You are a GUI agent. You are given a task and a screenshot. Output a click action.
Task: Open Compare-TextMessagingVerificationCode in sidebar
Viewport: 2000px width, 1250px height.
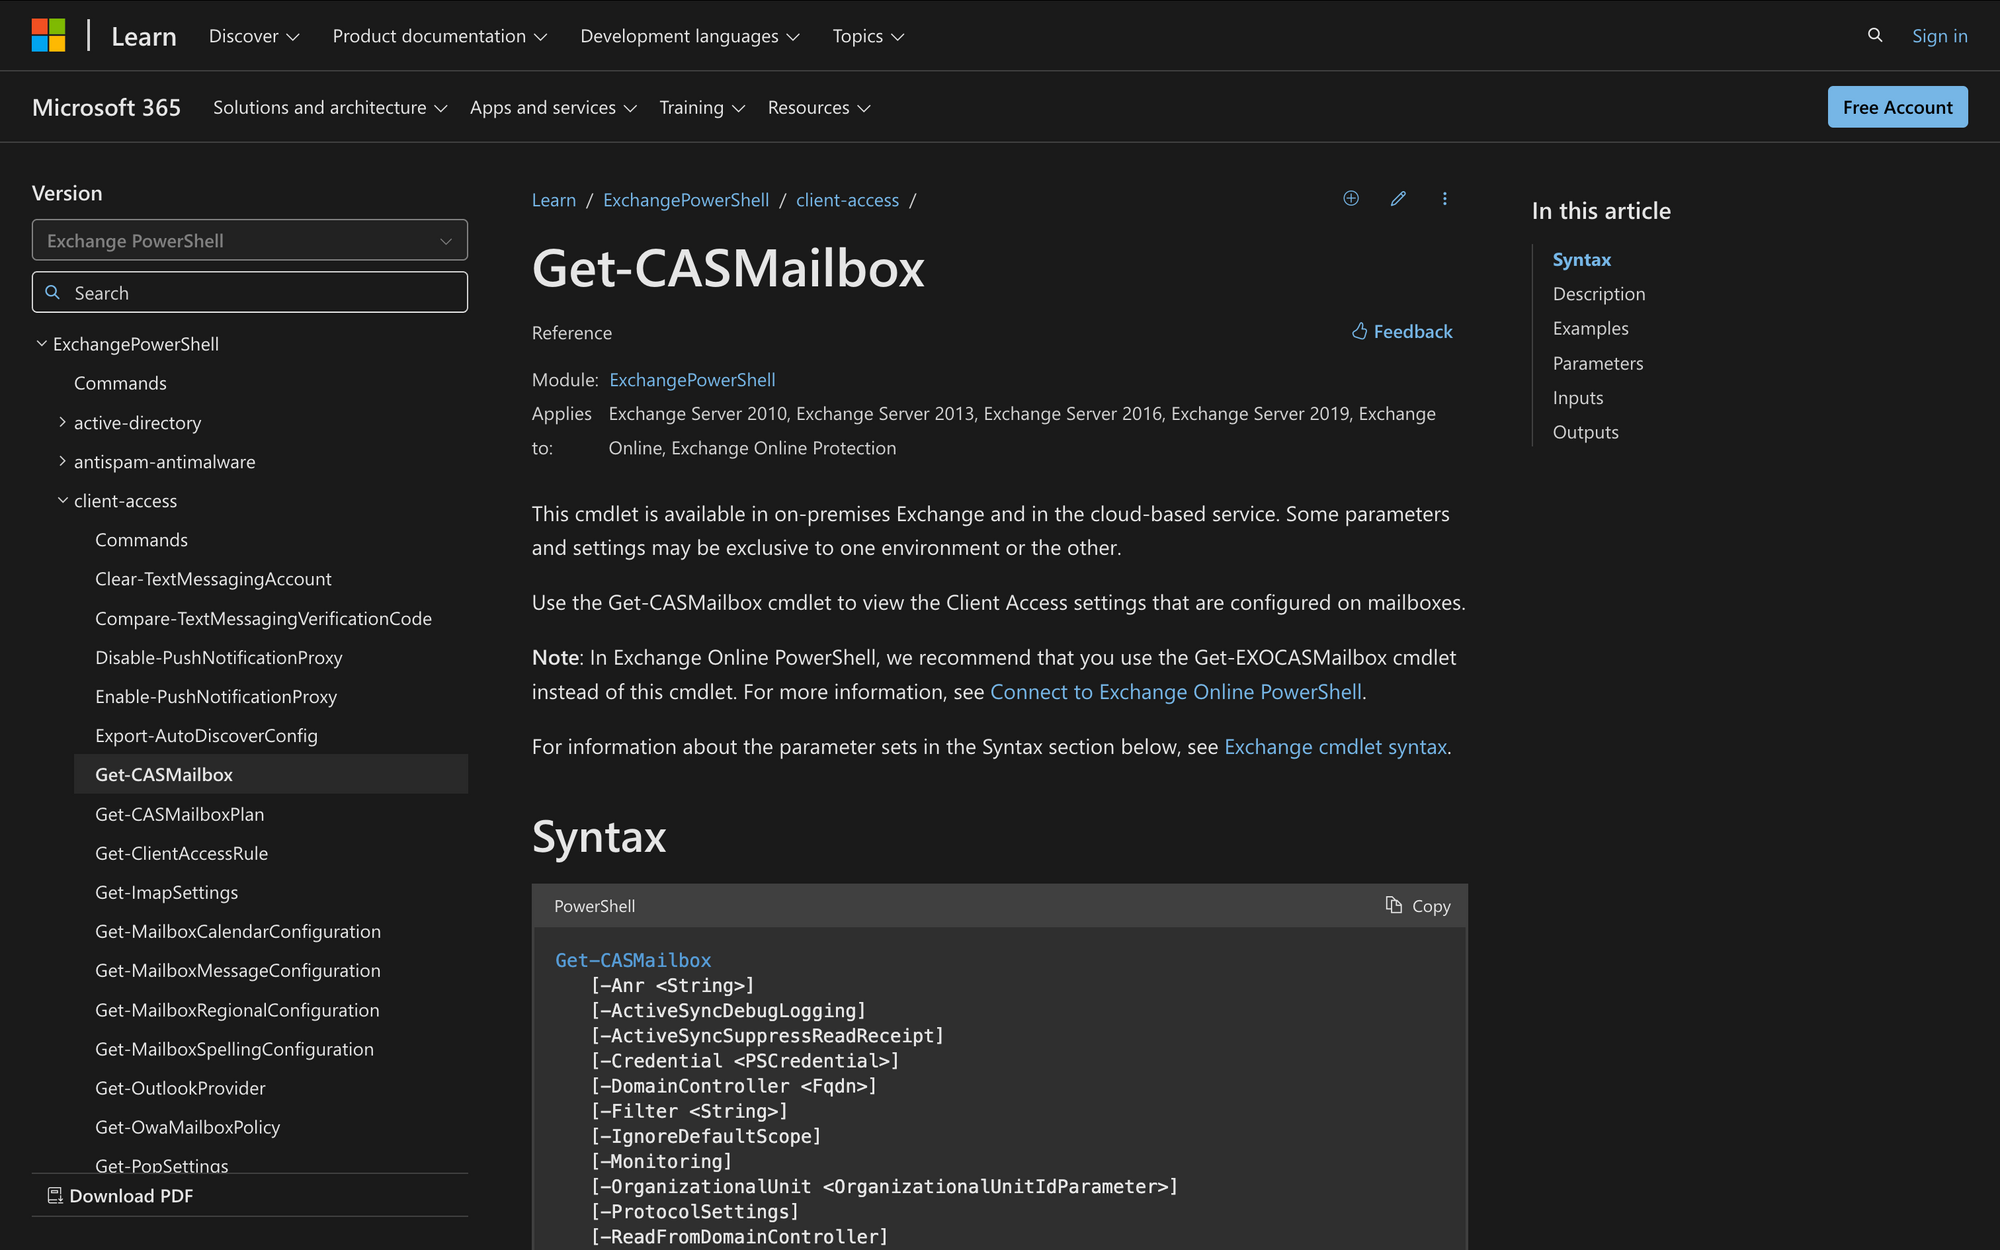point(263,618)
